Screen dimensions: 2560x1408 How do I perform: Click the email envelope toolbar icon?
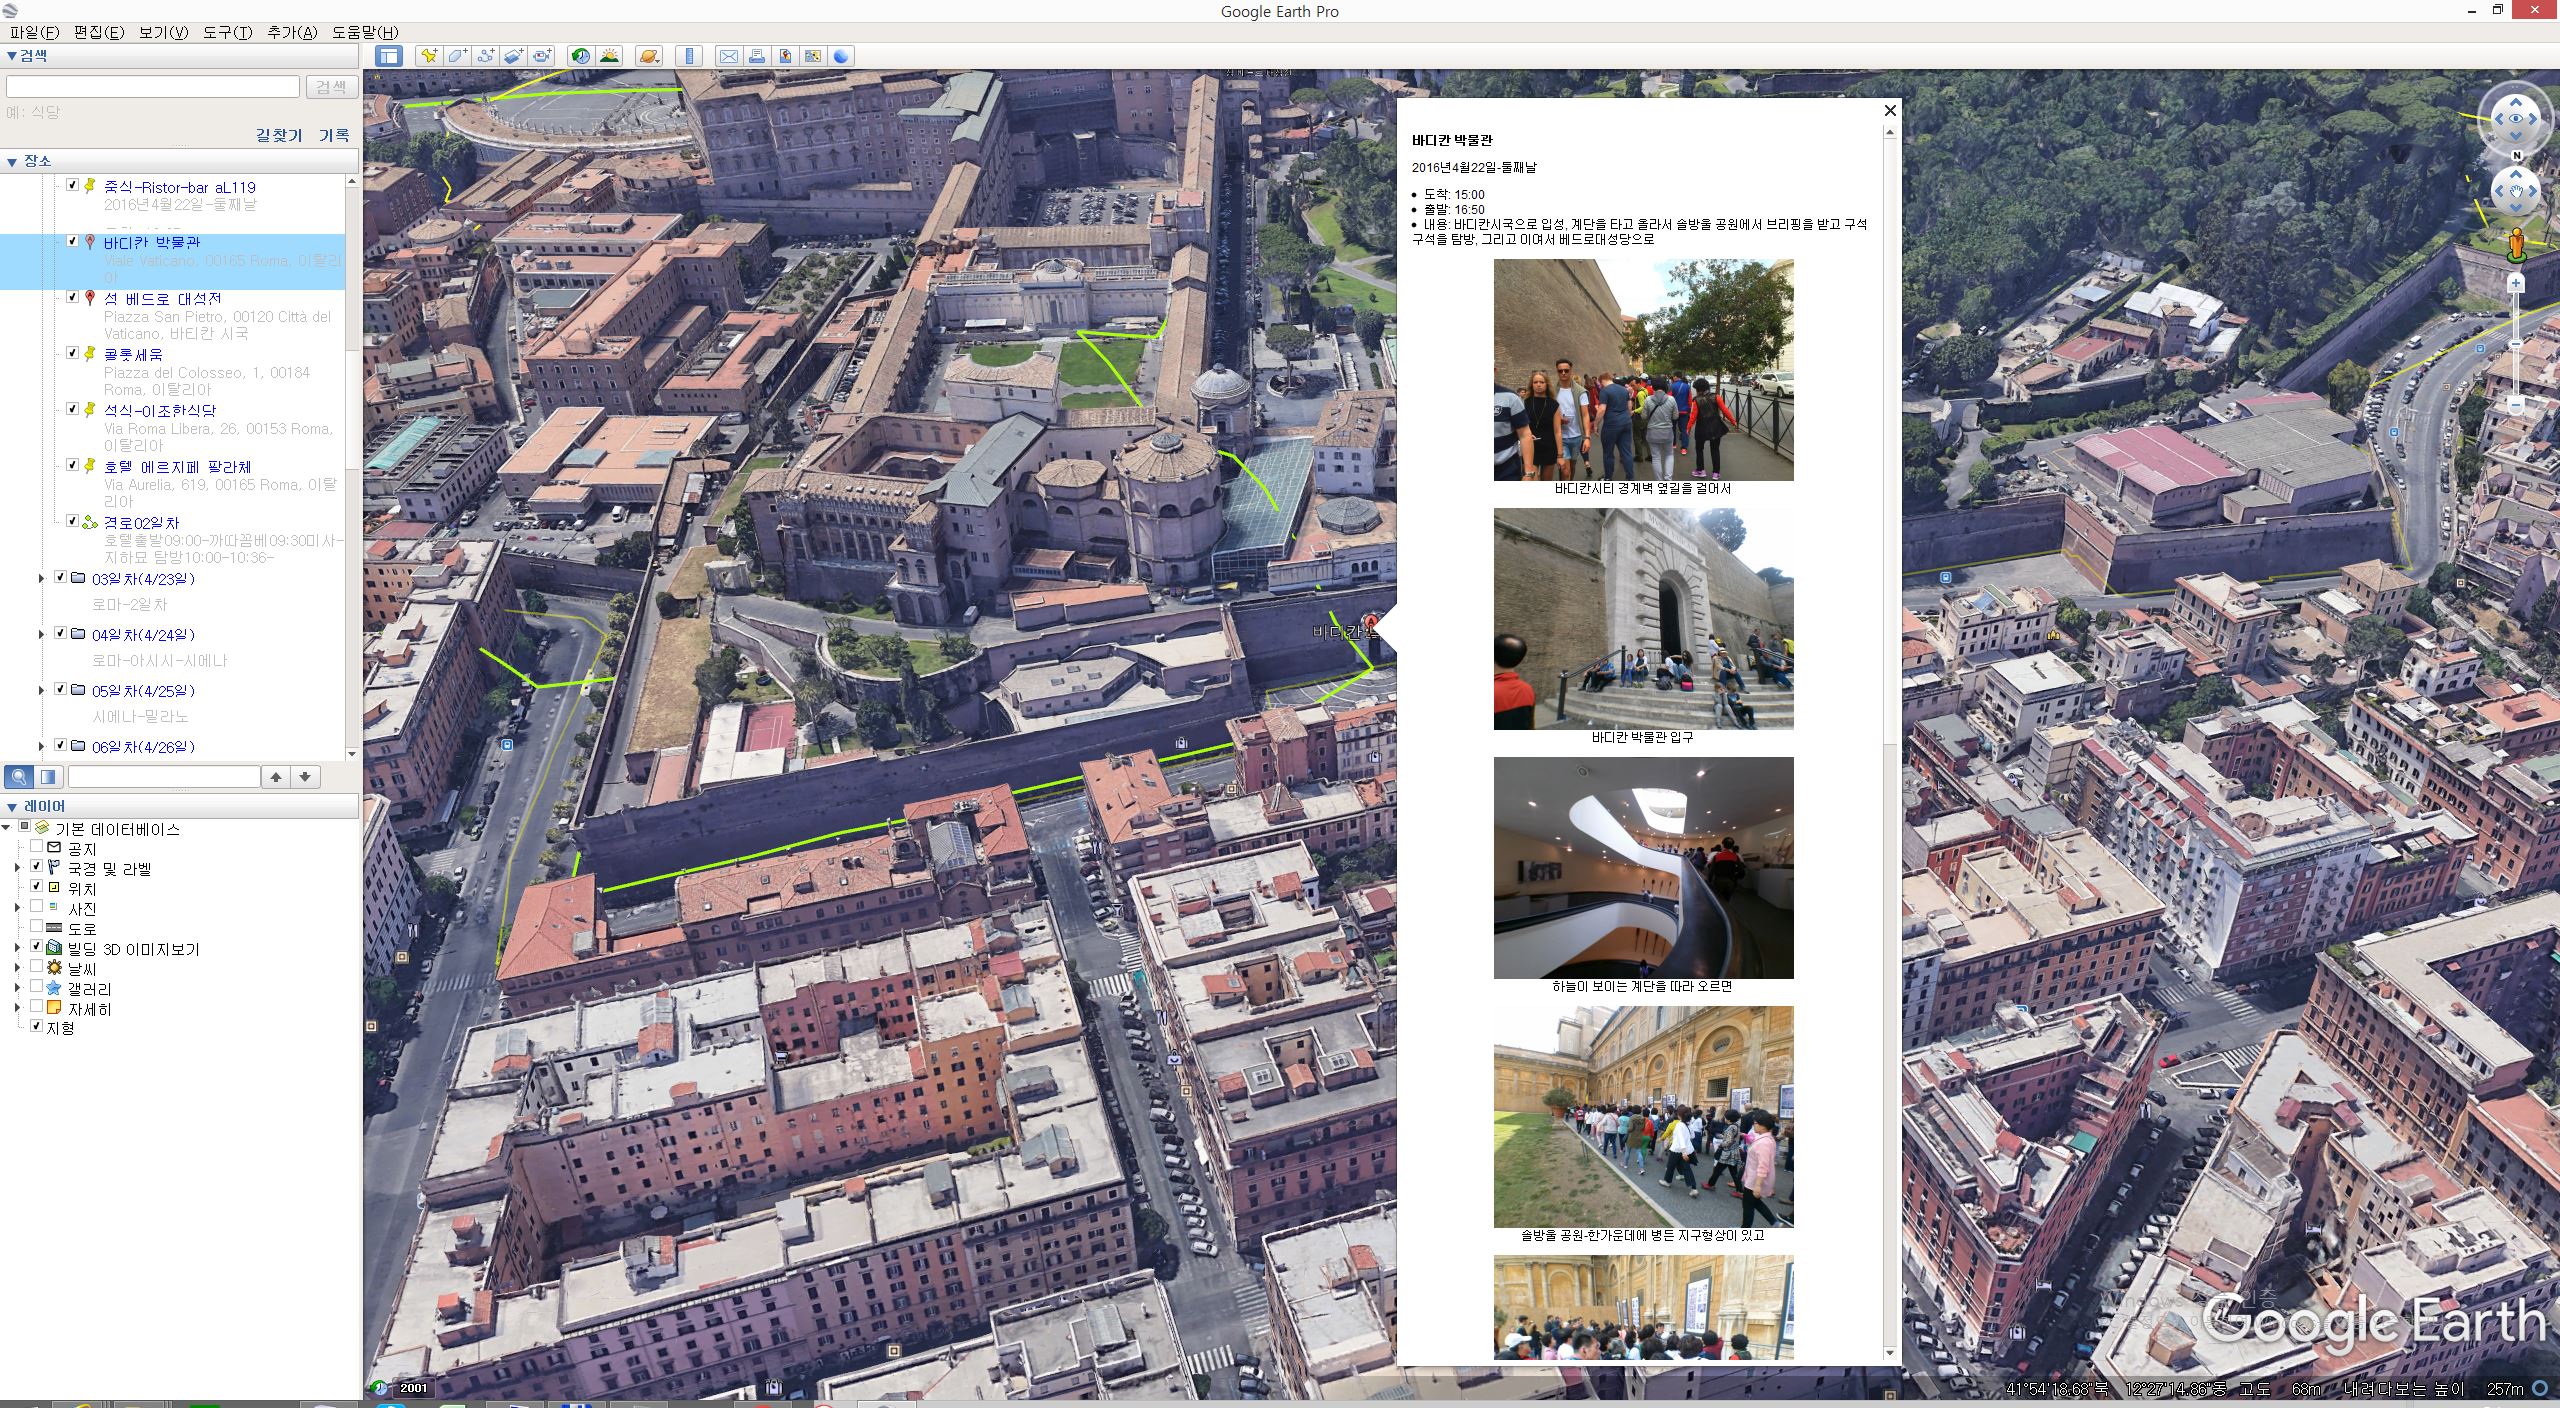click(729, 56)
